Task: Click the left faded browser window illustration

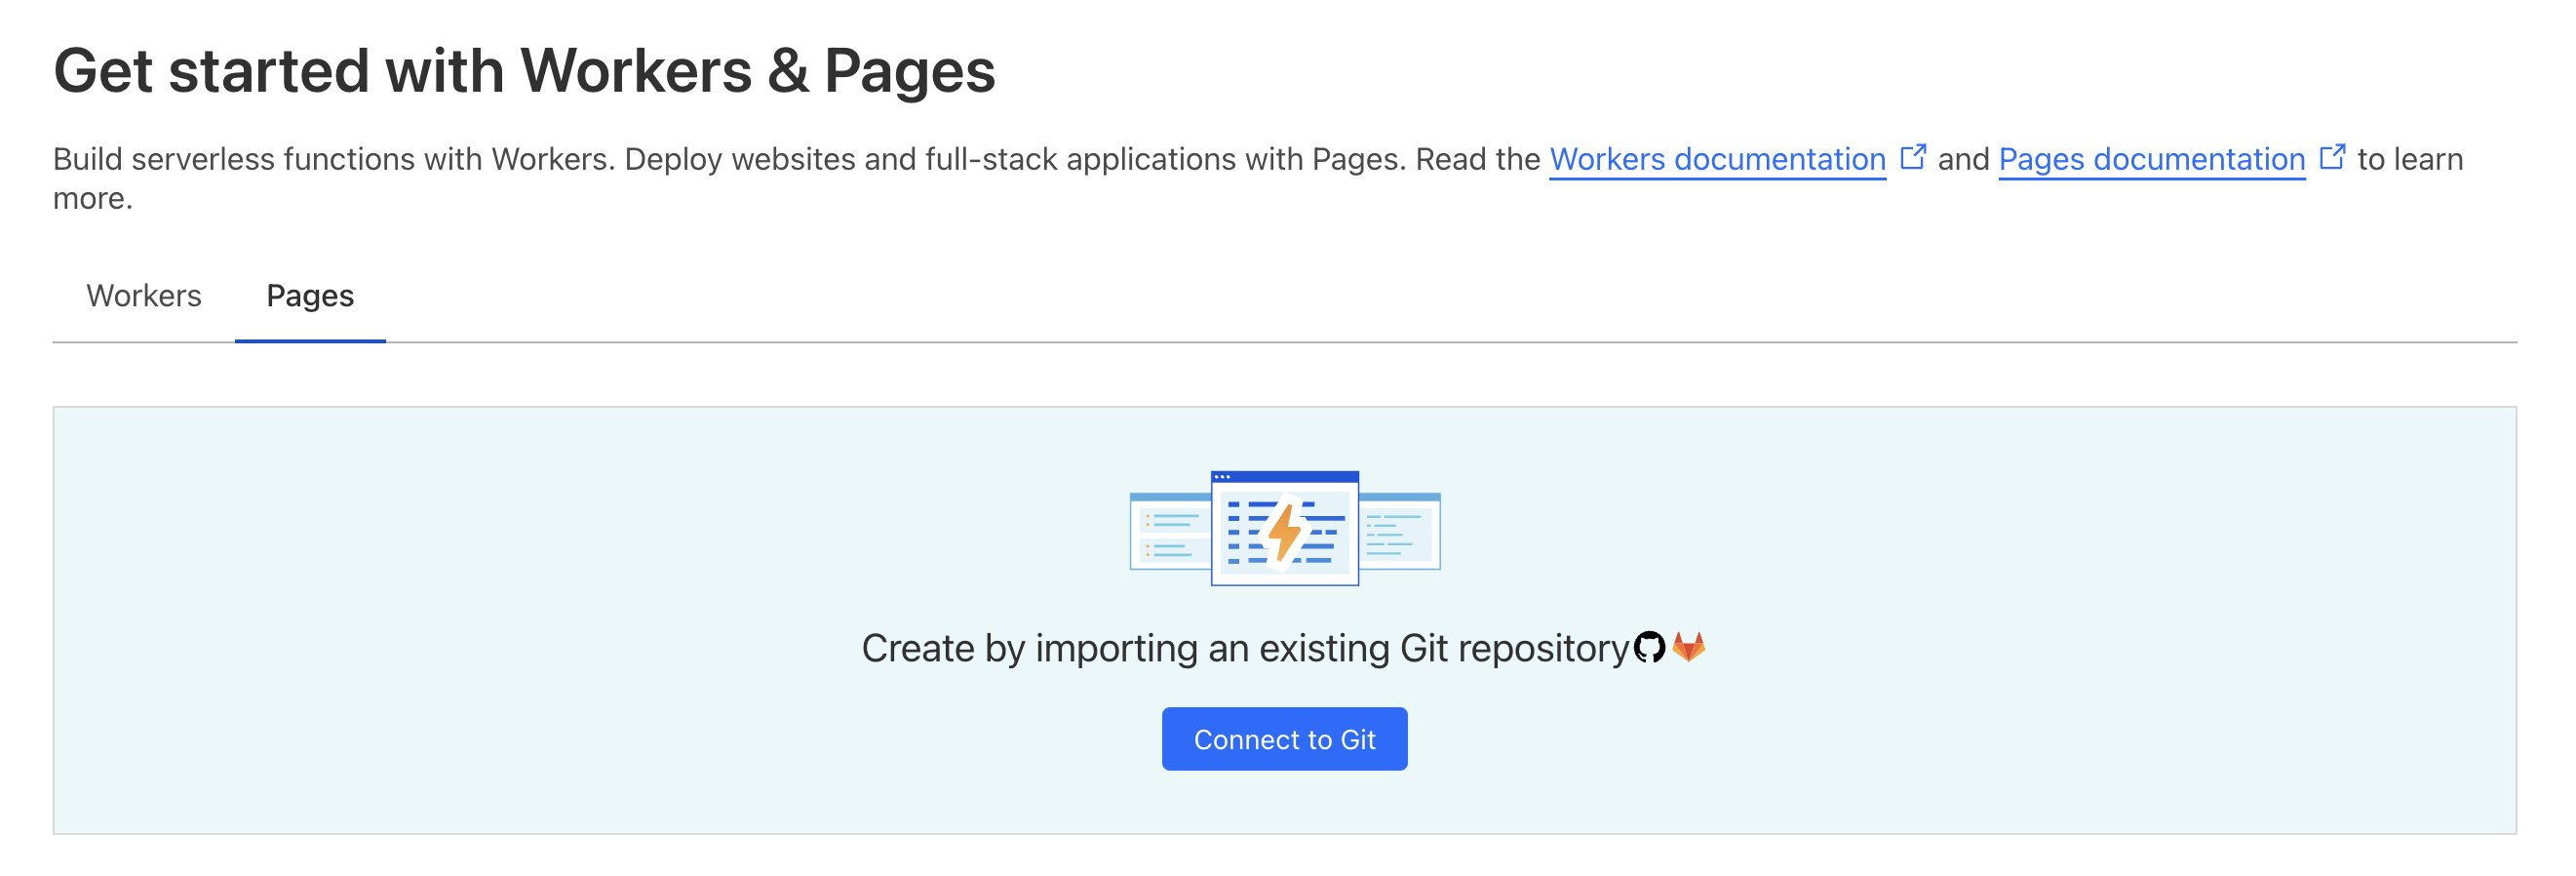Action: (x=1169, y=532)
